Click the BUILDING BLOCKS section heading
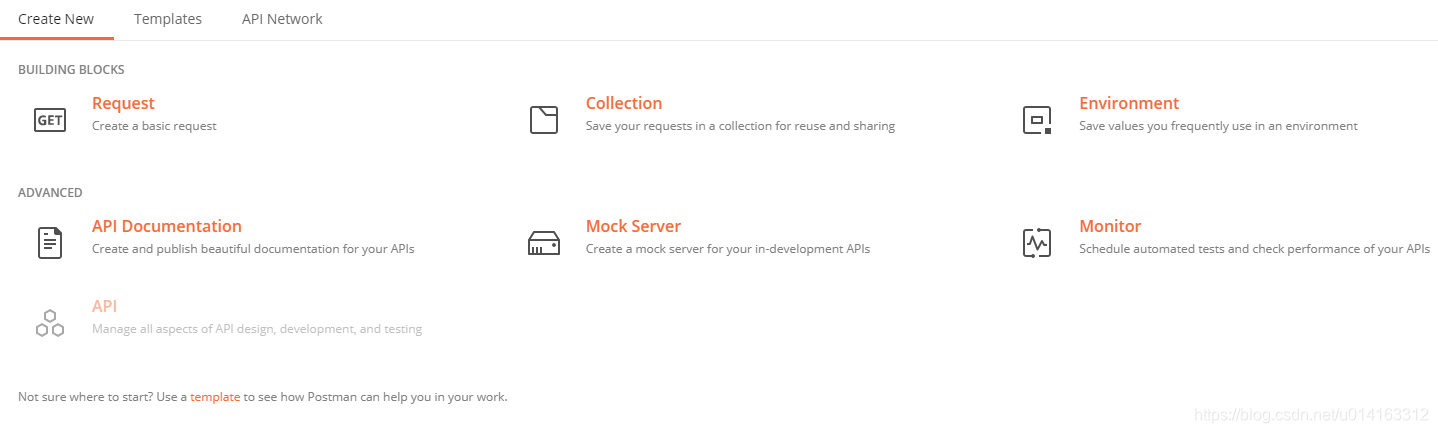This screenshot has width=1438, height=433. [71, 70]
